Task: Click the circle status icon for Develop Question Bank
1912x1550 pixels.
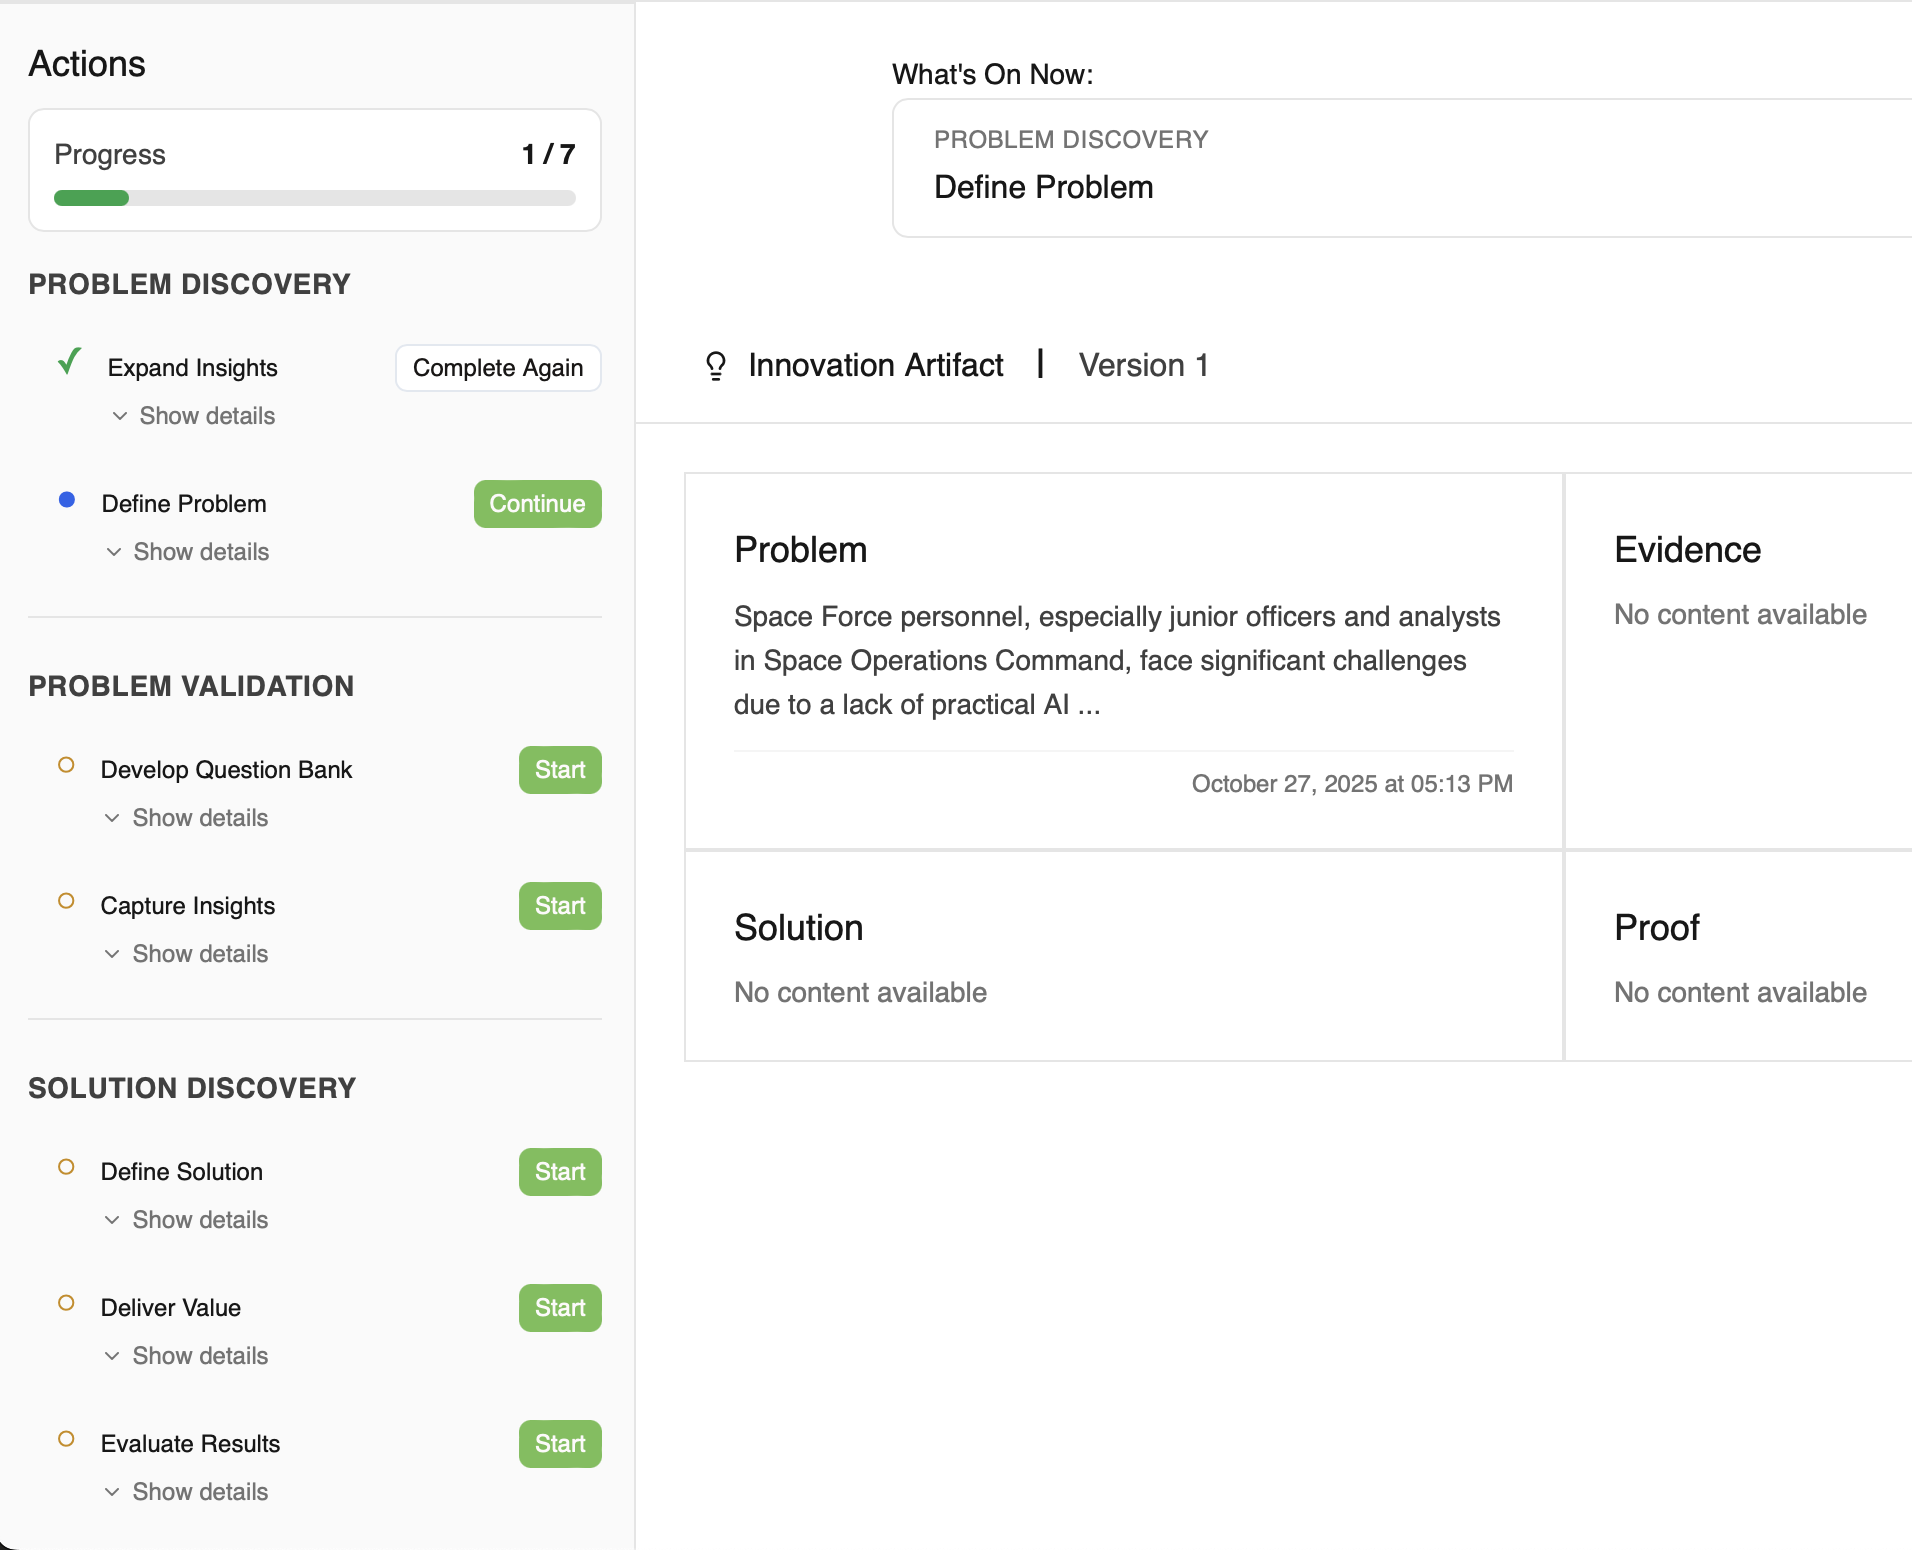Action: point(66,766)
